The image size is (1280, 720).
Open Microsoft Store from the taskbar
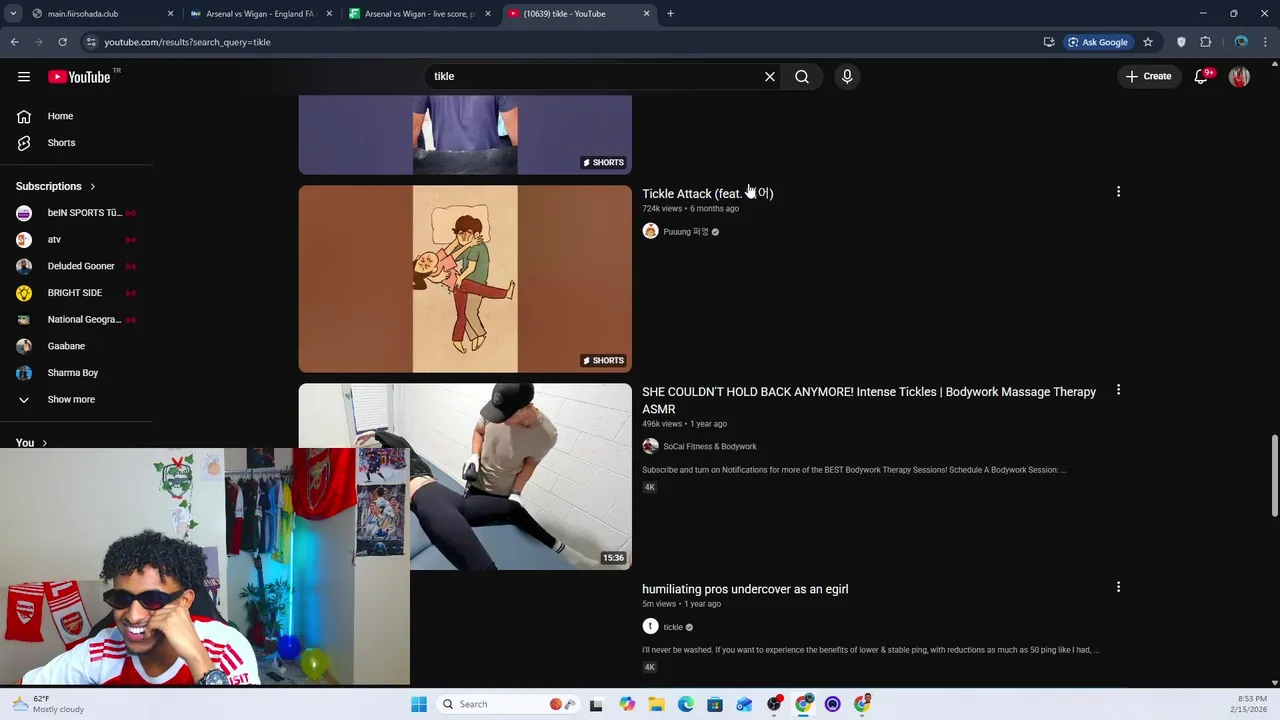tap(715, 704)
